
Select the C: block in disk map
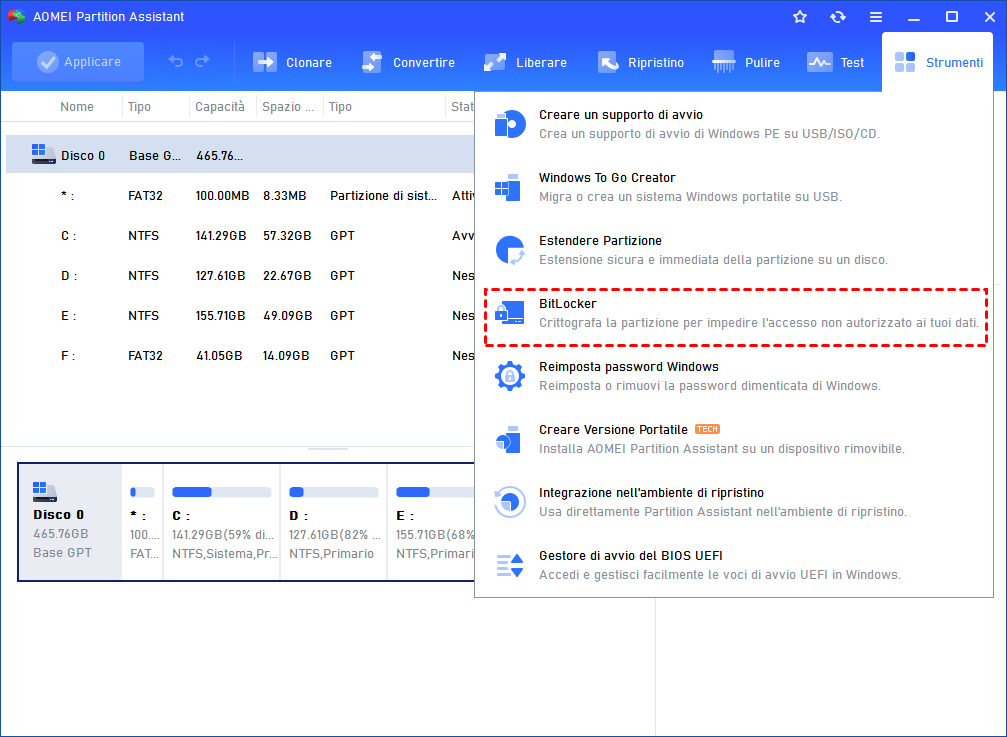tap(222, 522)
